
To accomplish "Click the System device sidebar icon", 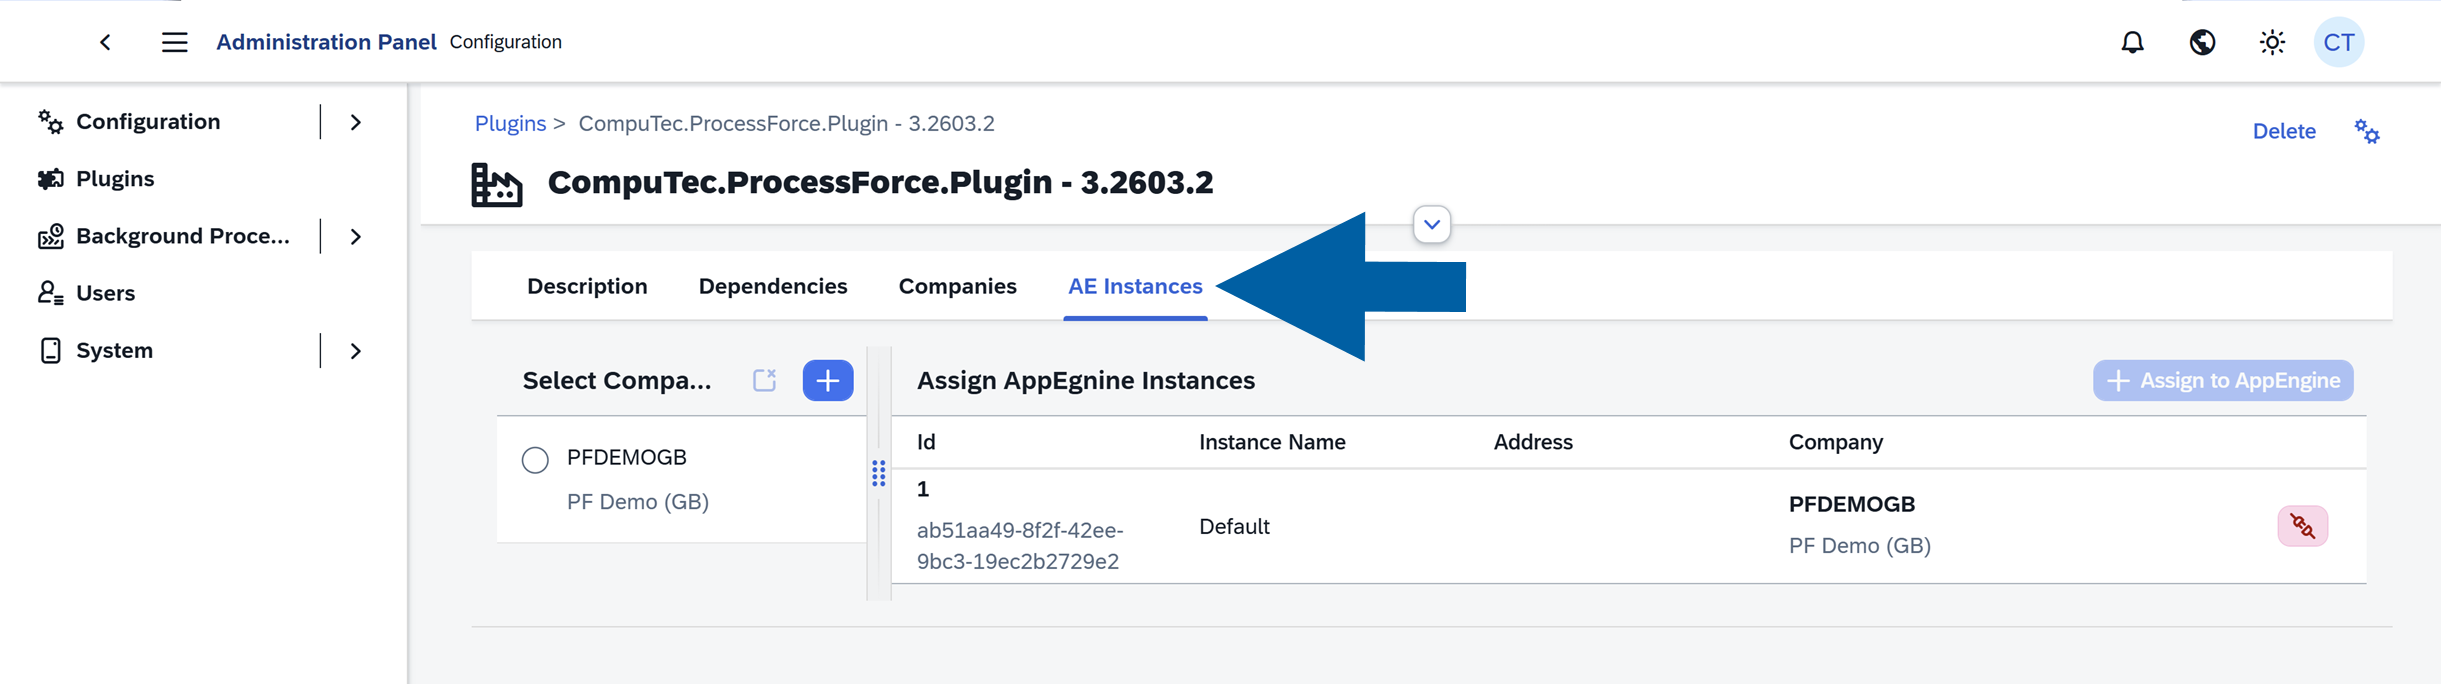I will [x=50, y=351].
